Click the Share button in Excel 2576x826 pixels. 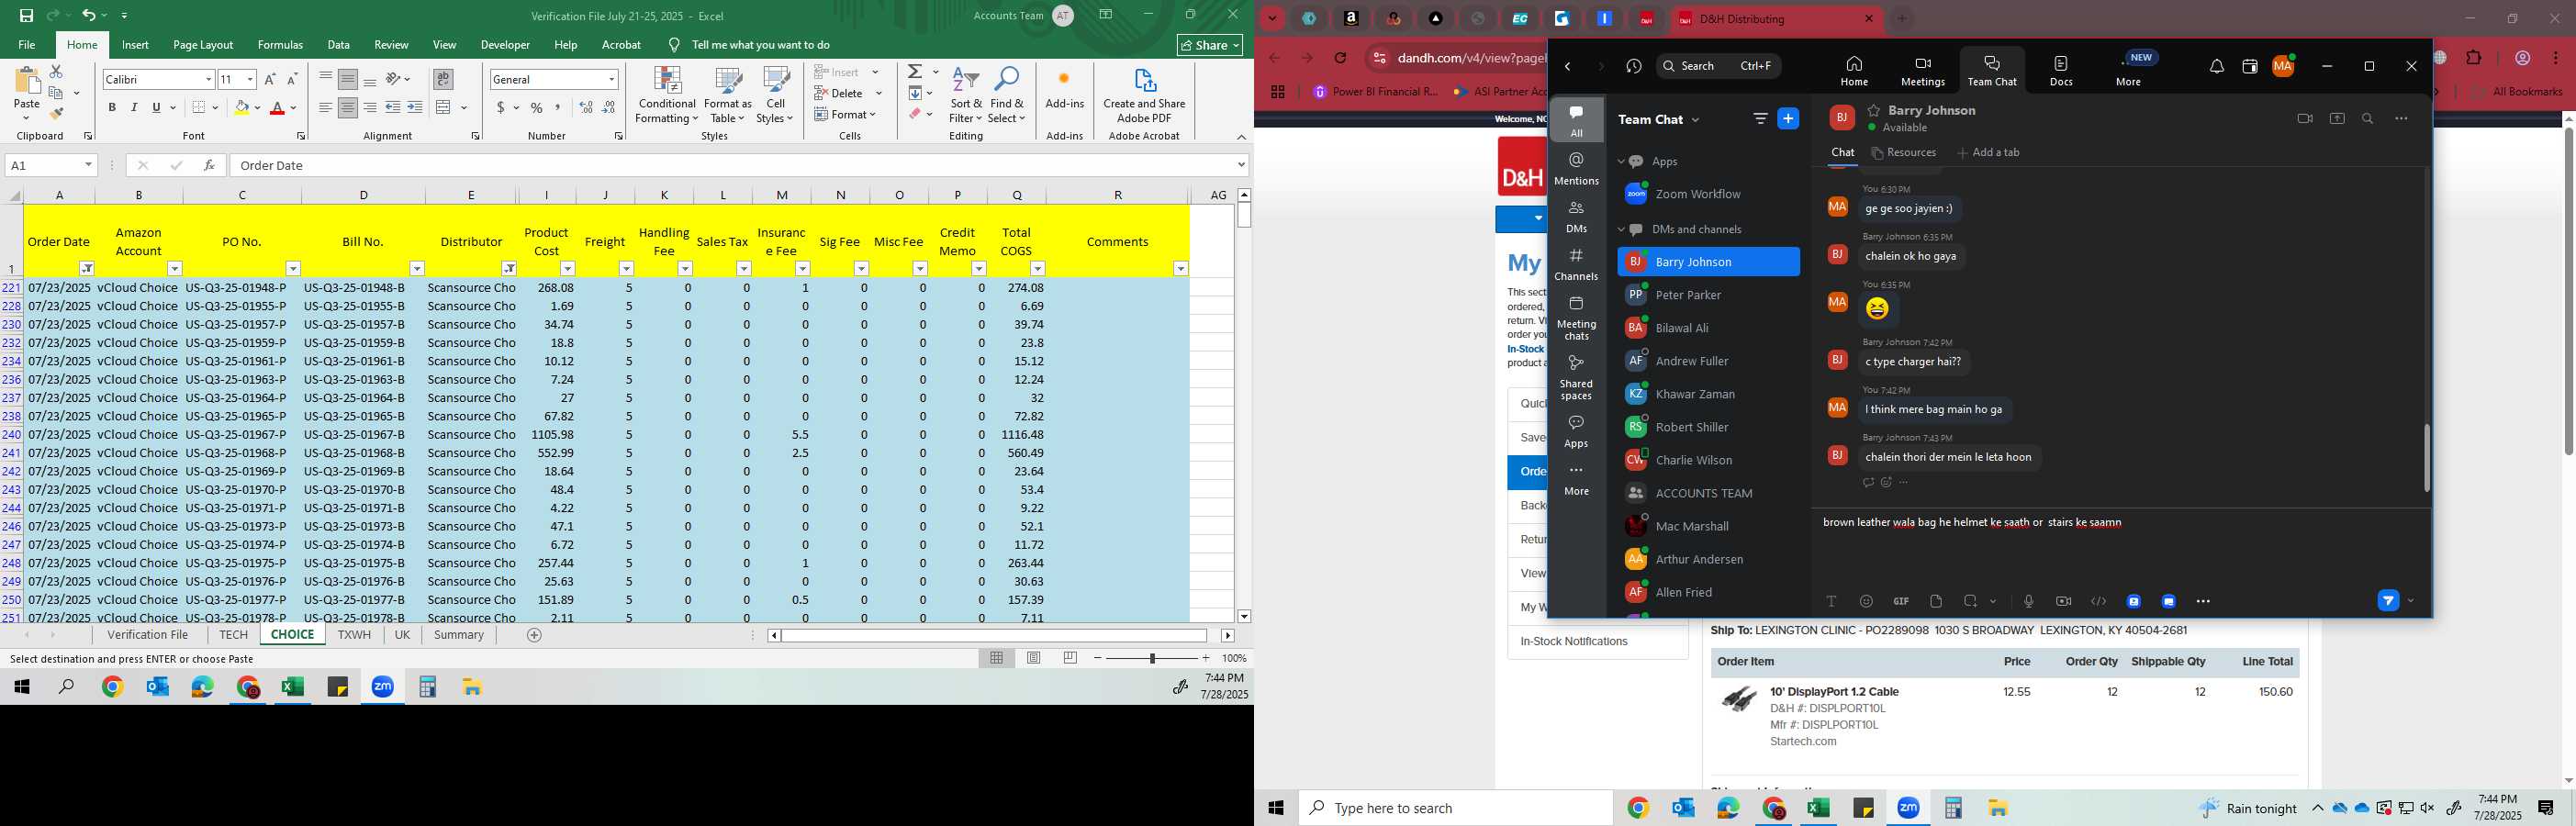(1210, 45)
